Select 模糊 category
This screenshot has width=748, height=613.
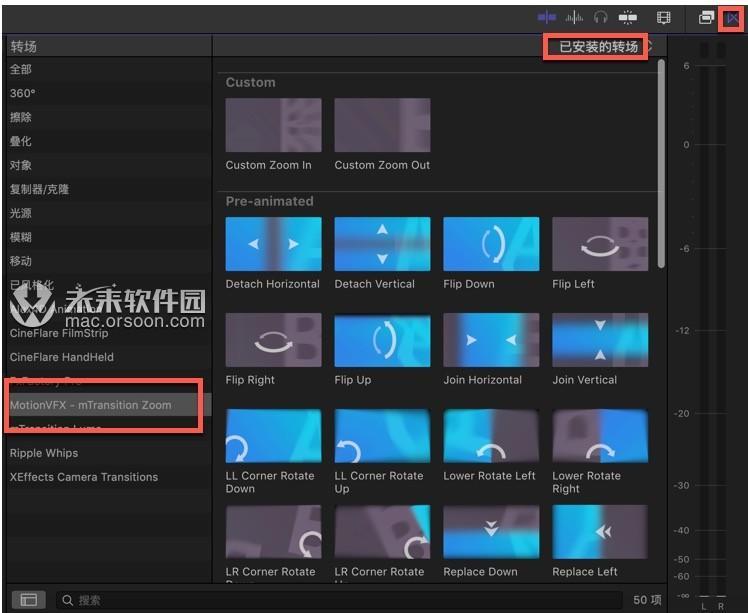[109, 237]
